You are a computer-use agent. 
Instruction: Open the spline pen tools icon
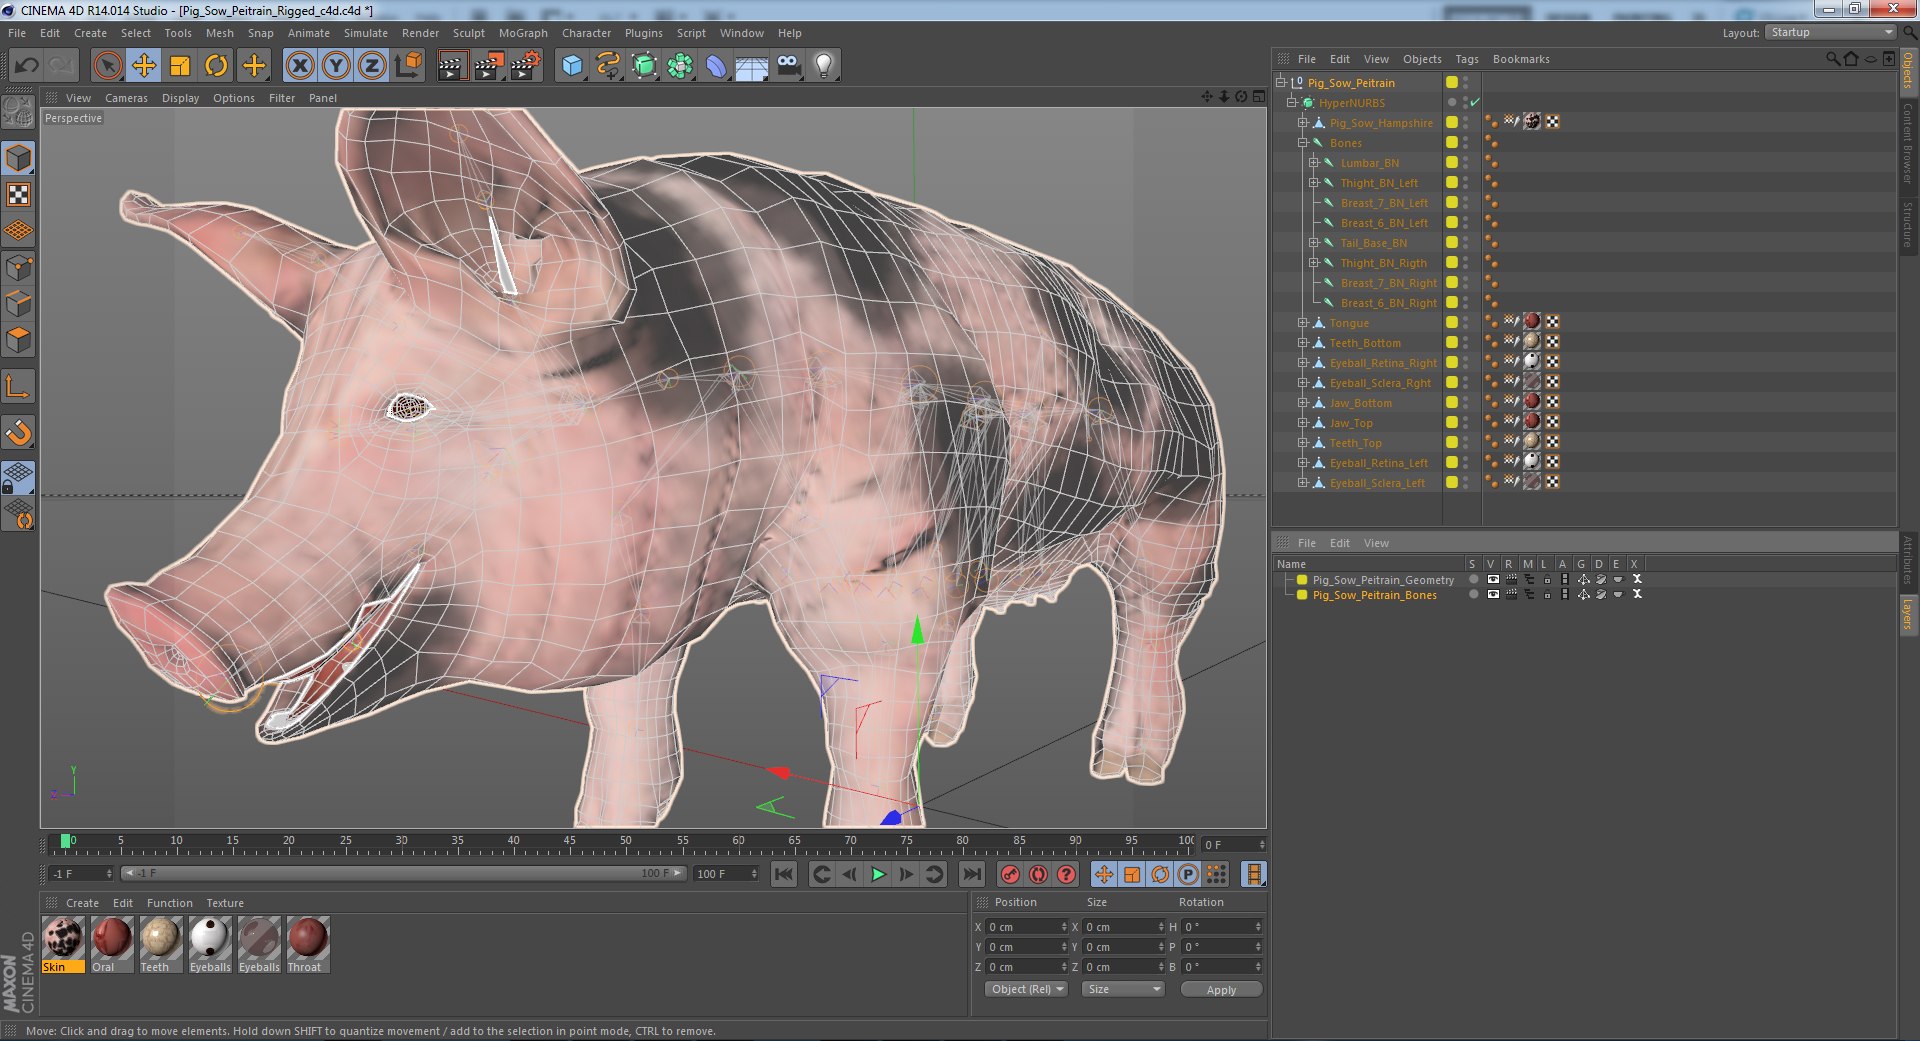click(x=608, y=66)
